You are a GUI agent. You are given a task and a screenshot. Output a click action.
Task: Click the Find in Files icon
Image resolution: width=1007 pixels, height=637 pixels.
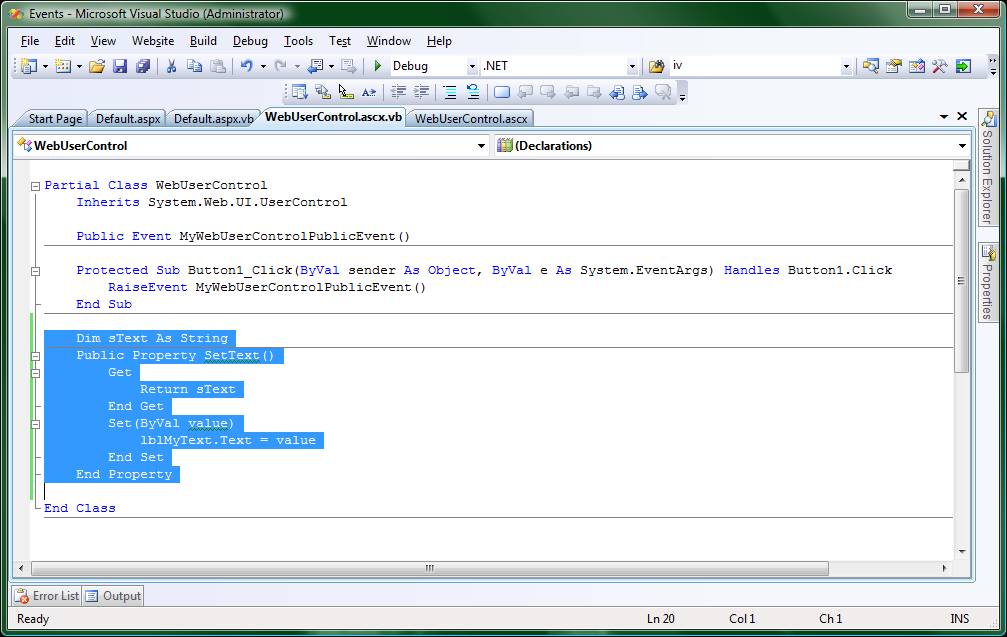656,66
